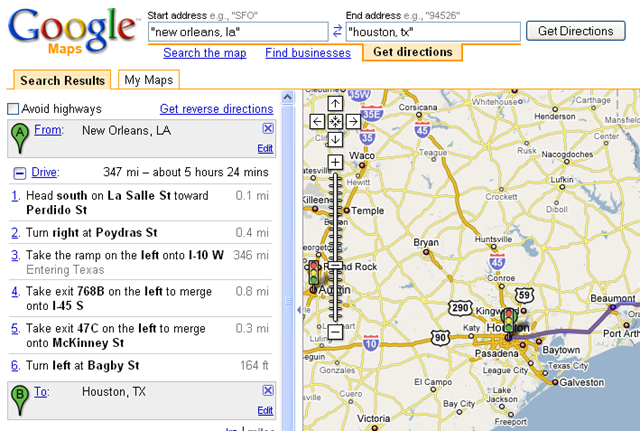Collapse the Drive steps section

[x=19, y=173]
